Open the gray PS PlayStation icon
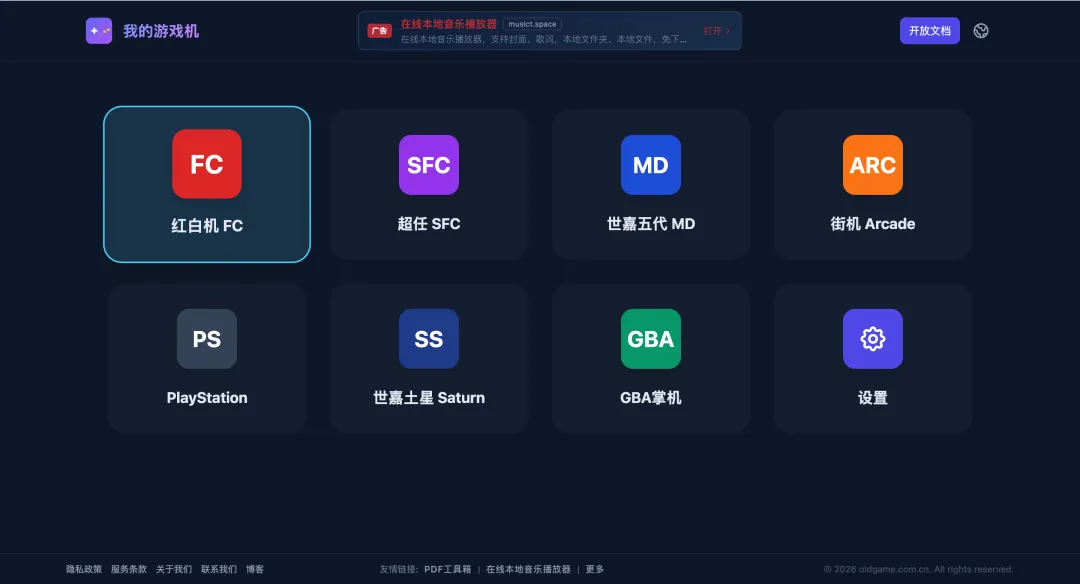1080x584 pixels. [207, 339]
